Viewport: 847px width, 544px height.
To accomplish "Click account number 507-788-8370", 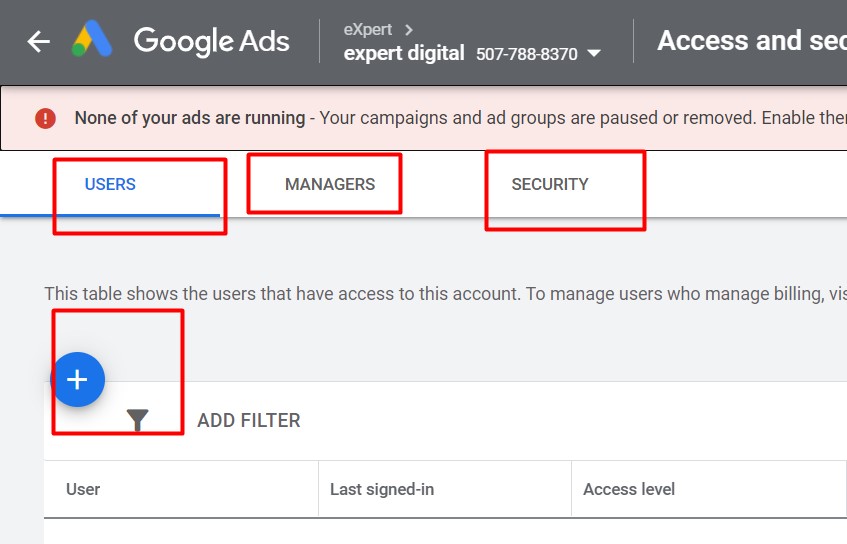I will (527, 54).
